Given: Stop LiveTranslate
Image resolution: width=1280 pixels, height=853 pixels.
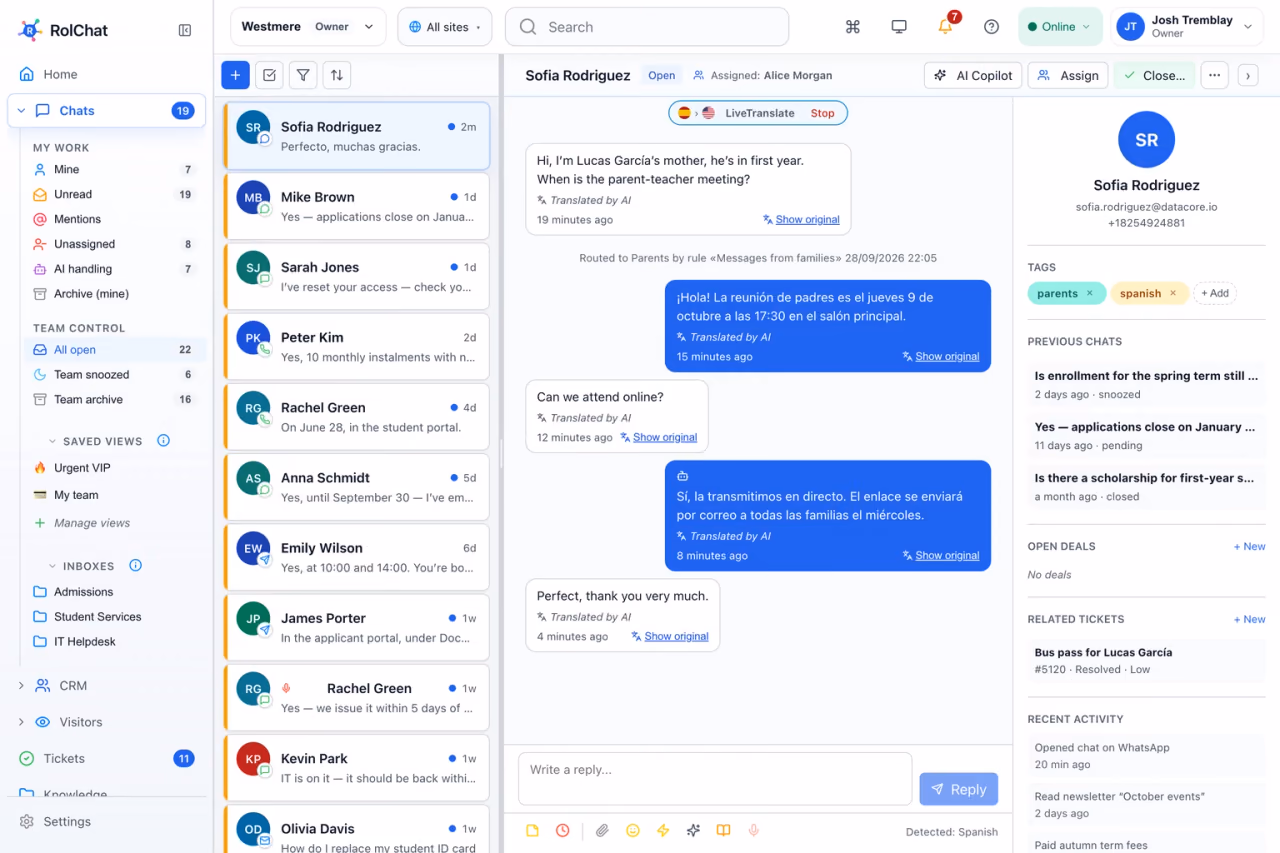Looking at the screenshot, I should click(822, 113).
